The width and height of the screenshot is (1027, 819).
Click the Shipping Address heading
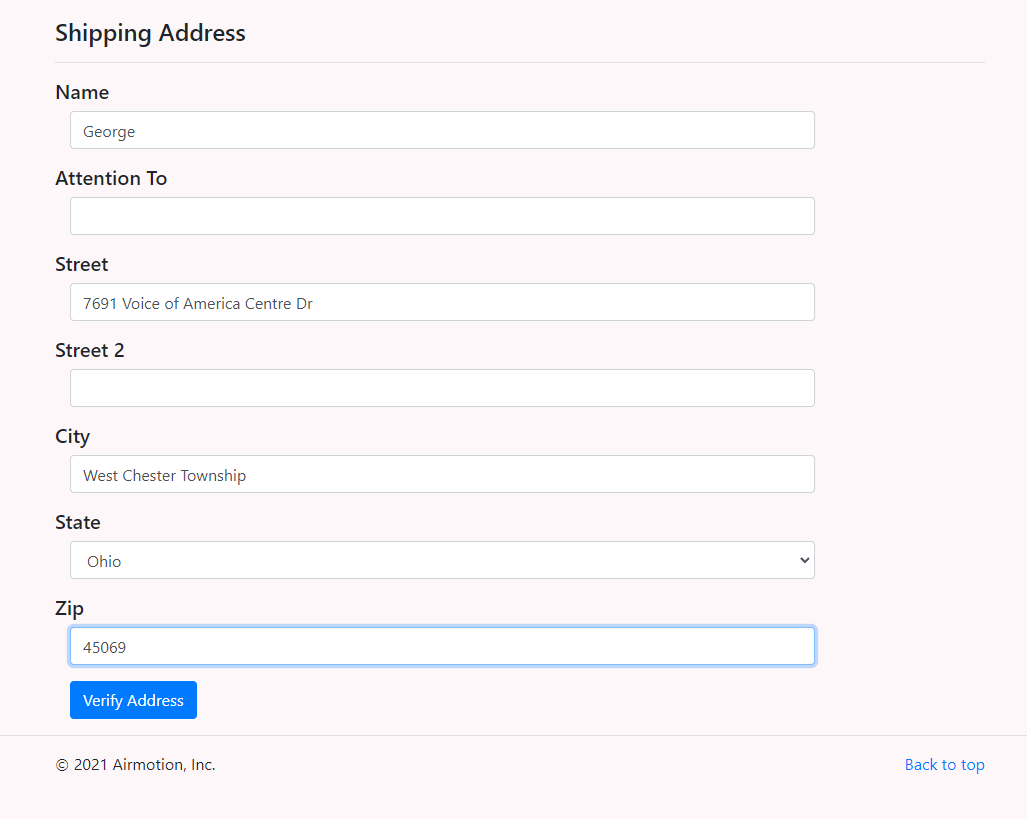click(x=150, y=33)
